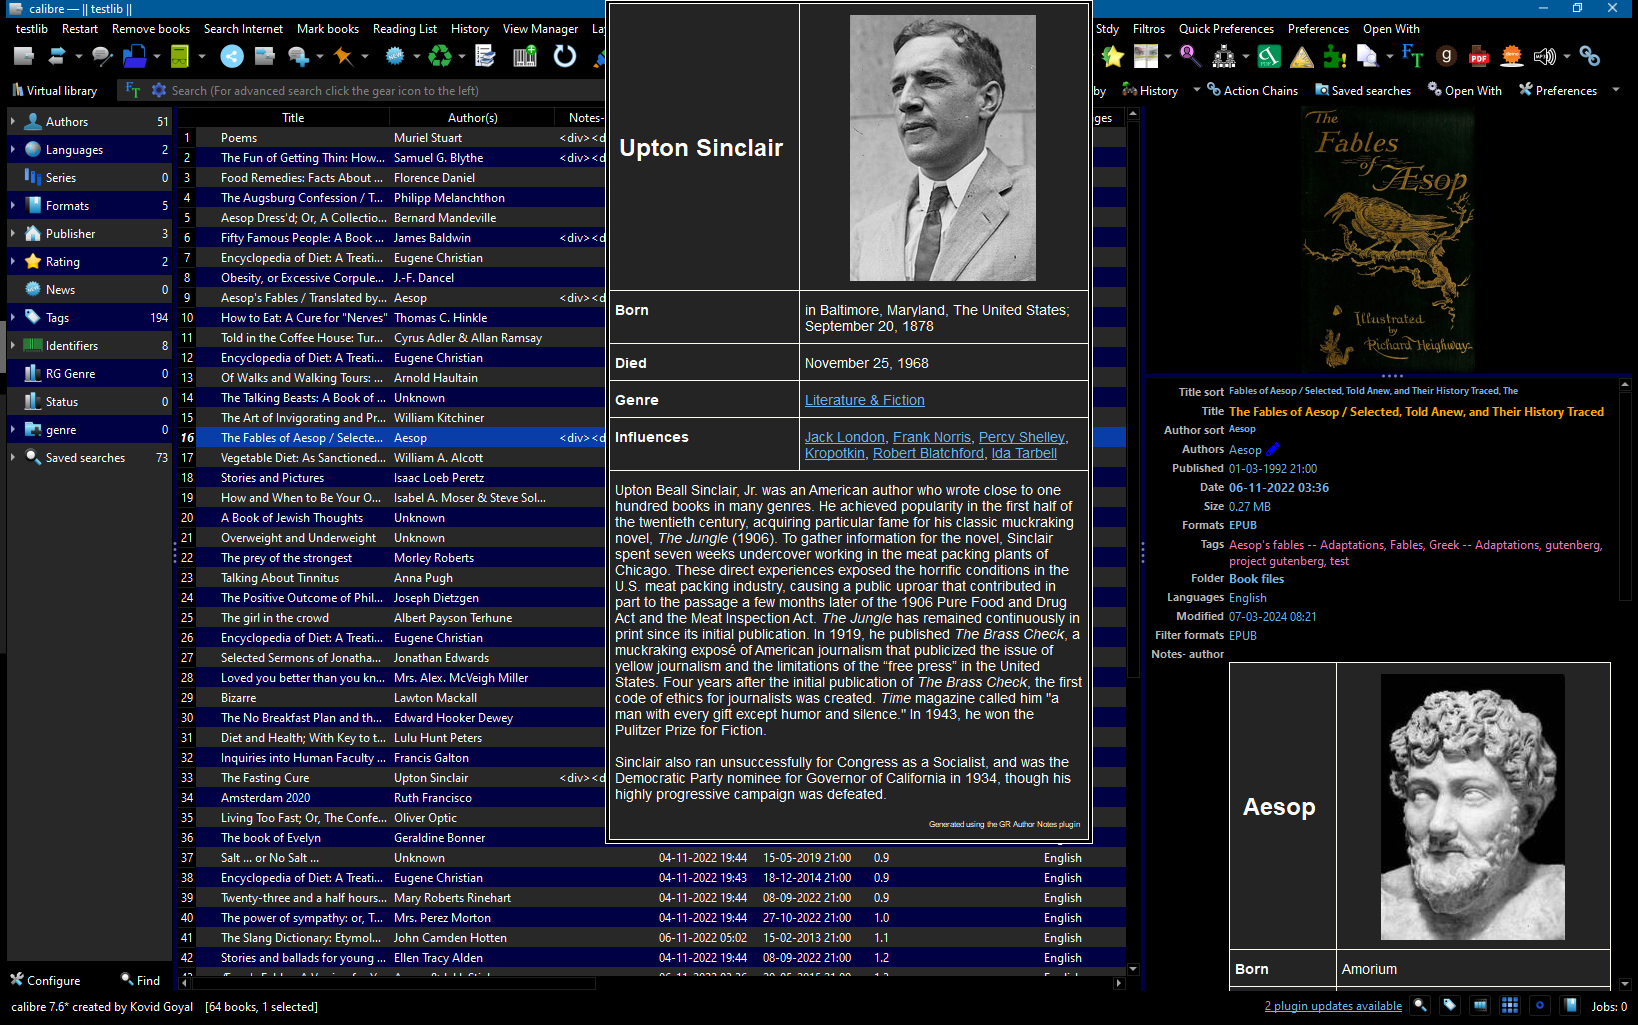This screenshot has width=1638, height=1025.
Task: Click the green recycle icon in toolbar
Action: (x=440, y=57)
